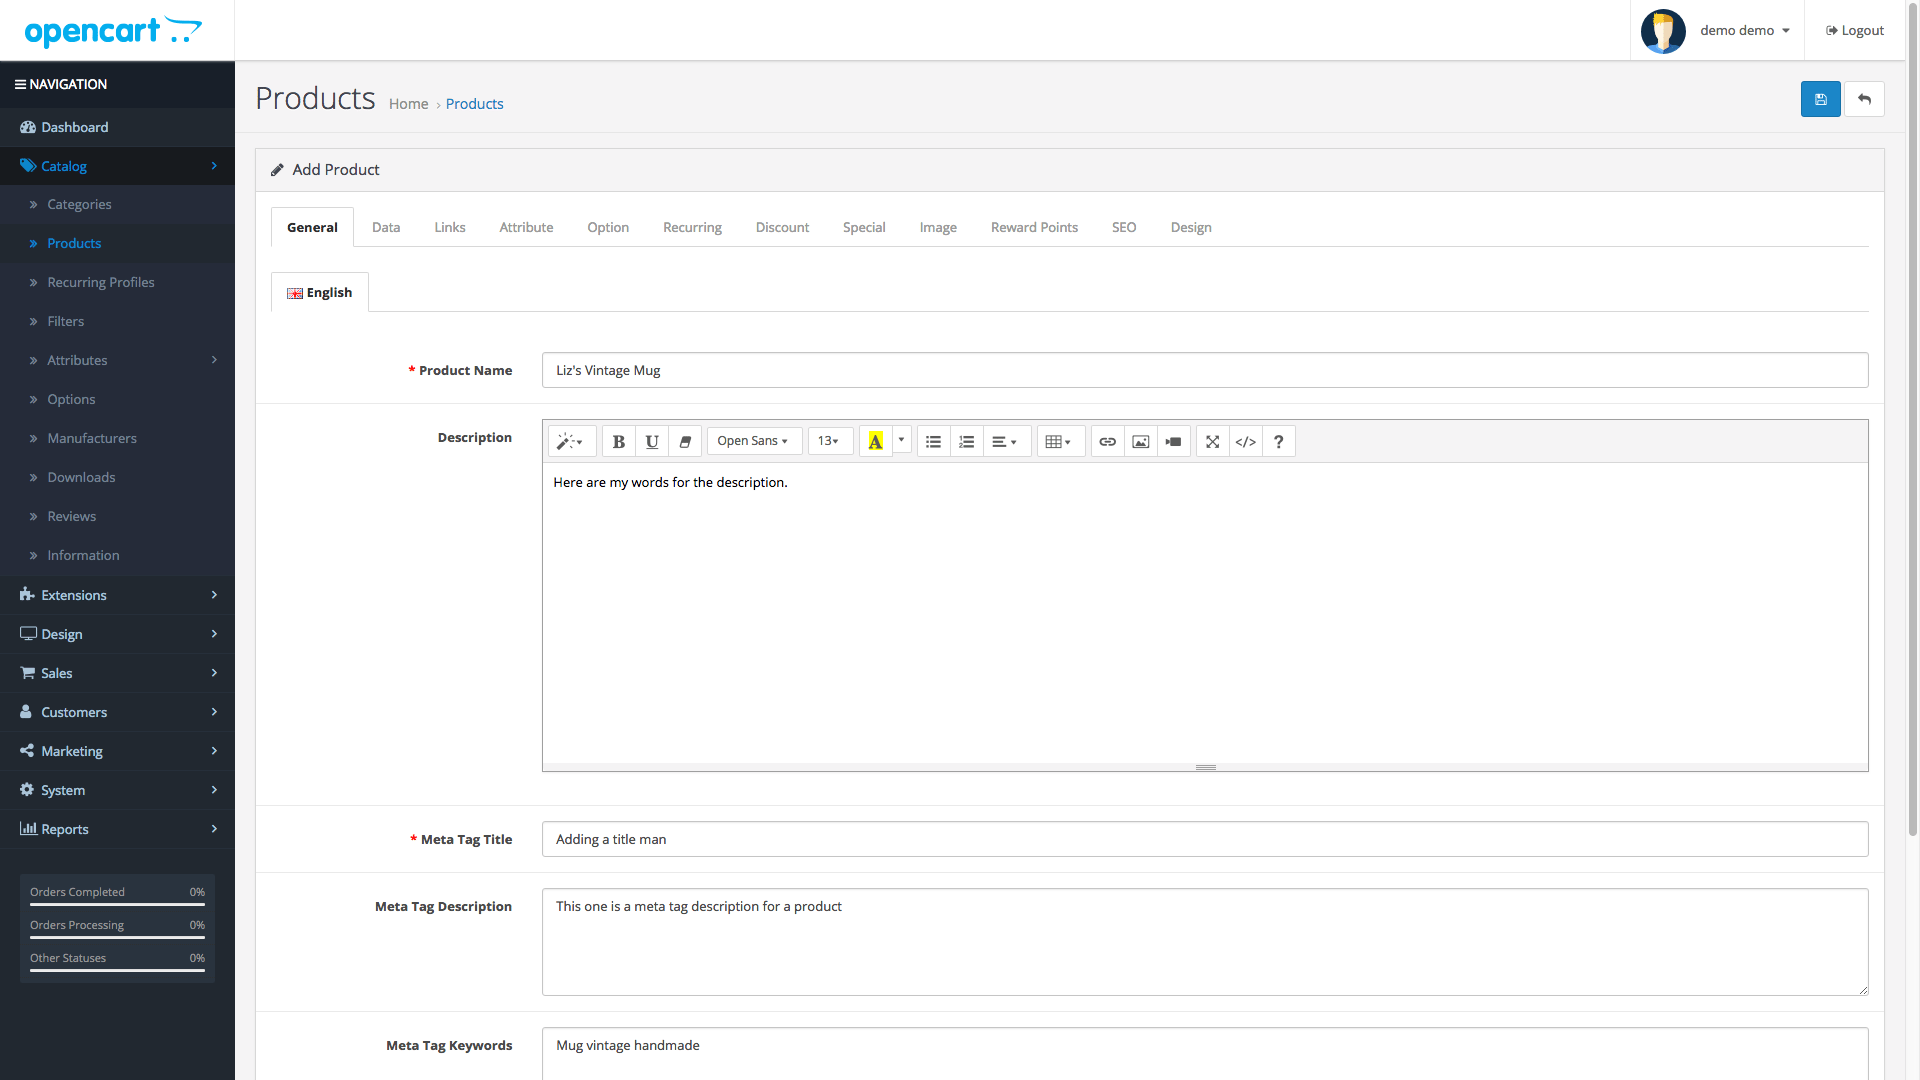This screenshot has height=1080, width=1920.
Task: Expand the Customers sidebar menu
Action: 117,712
